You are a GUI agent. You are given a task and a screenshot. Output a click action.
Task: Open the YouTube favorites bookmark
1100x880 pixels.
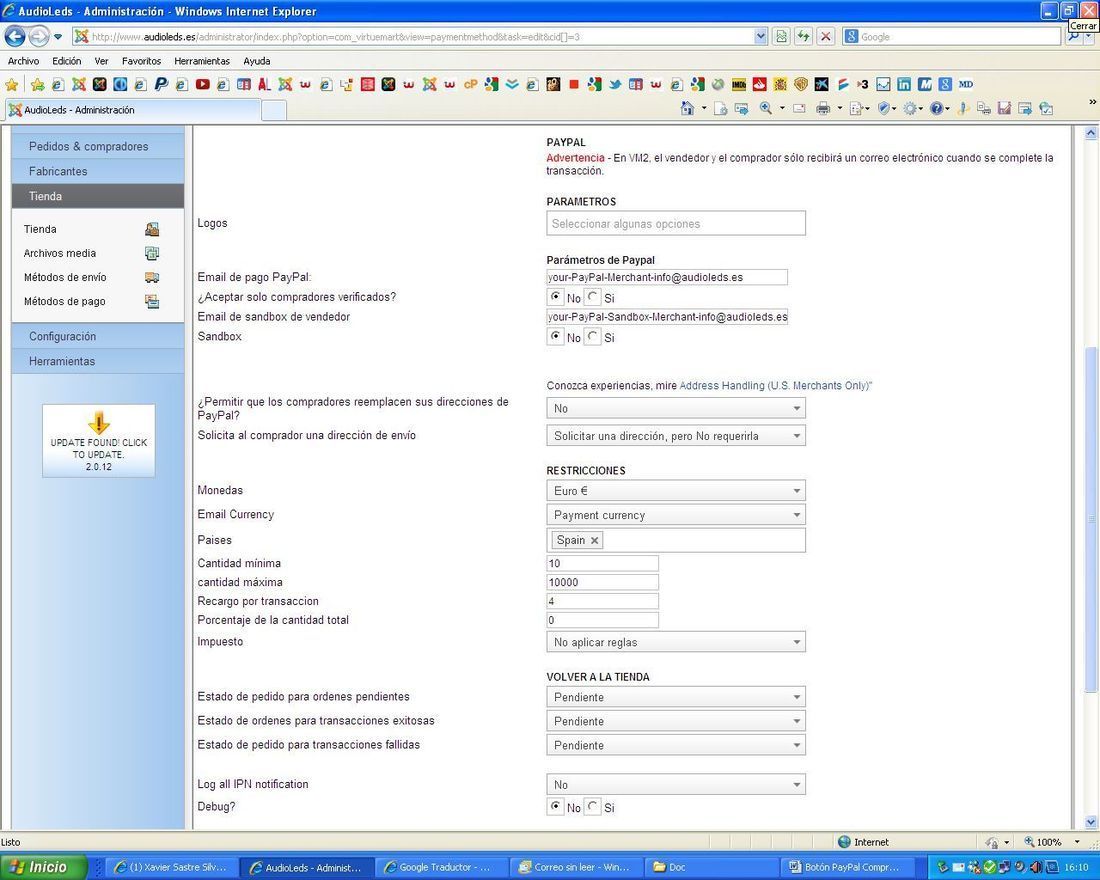tap(203, 84)
